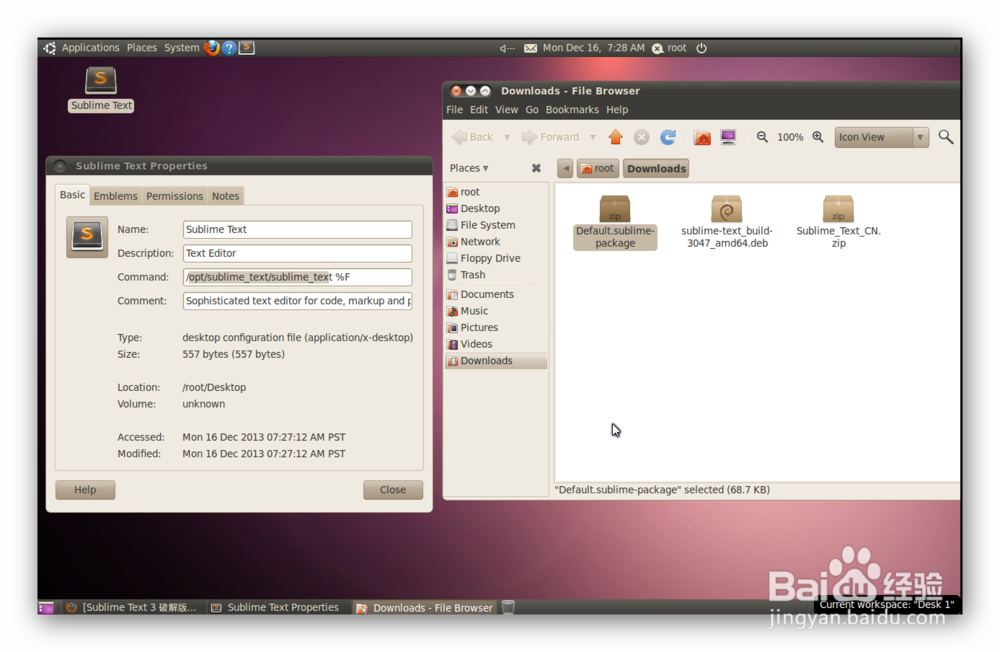
Task: Select File System in sidebar
Action: coord(496,225)
